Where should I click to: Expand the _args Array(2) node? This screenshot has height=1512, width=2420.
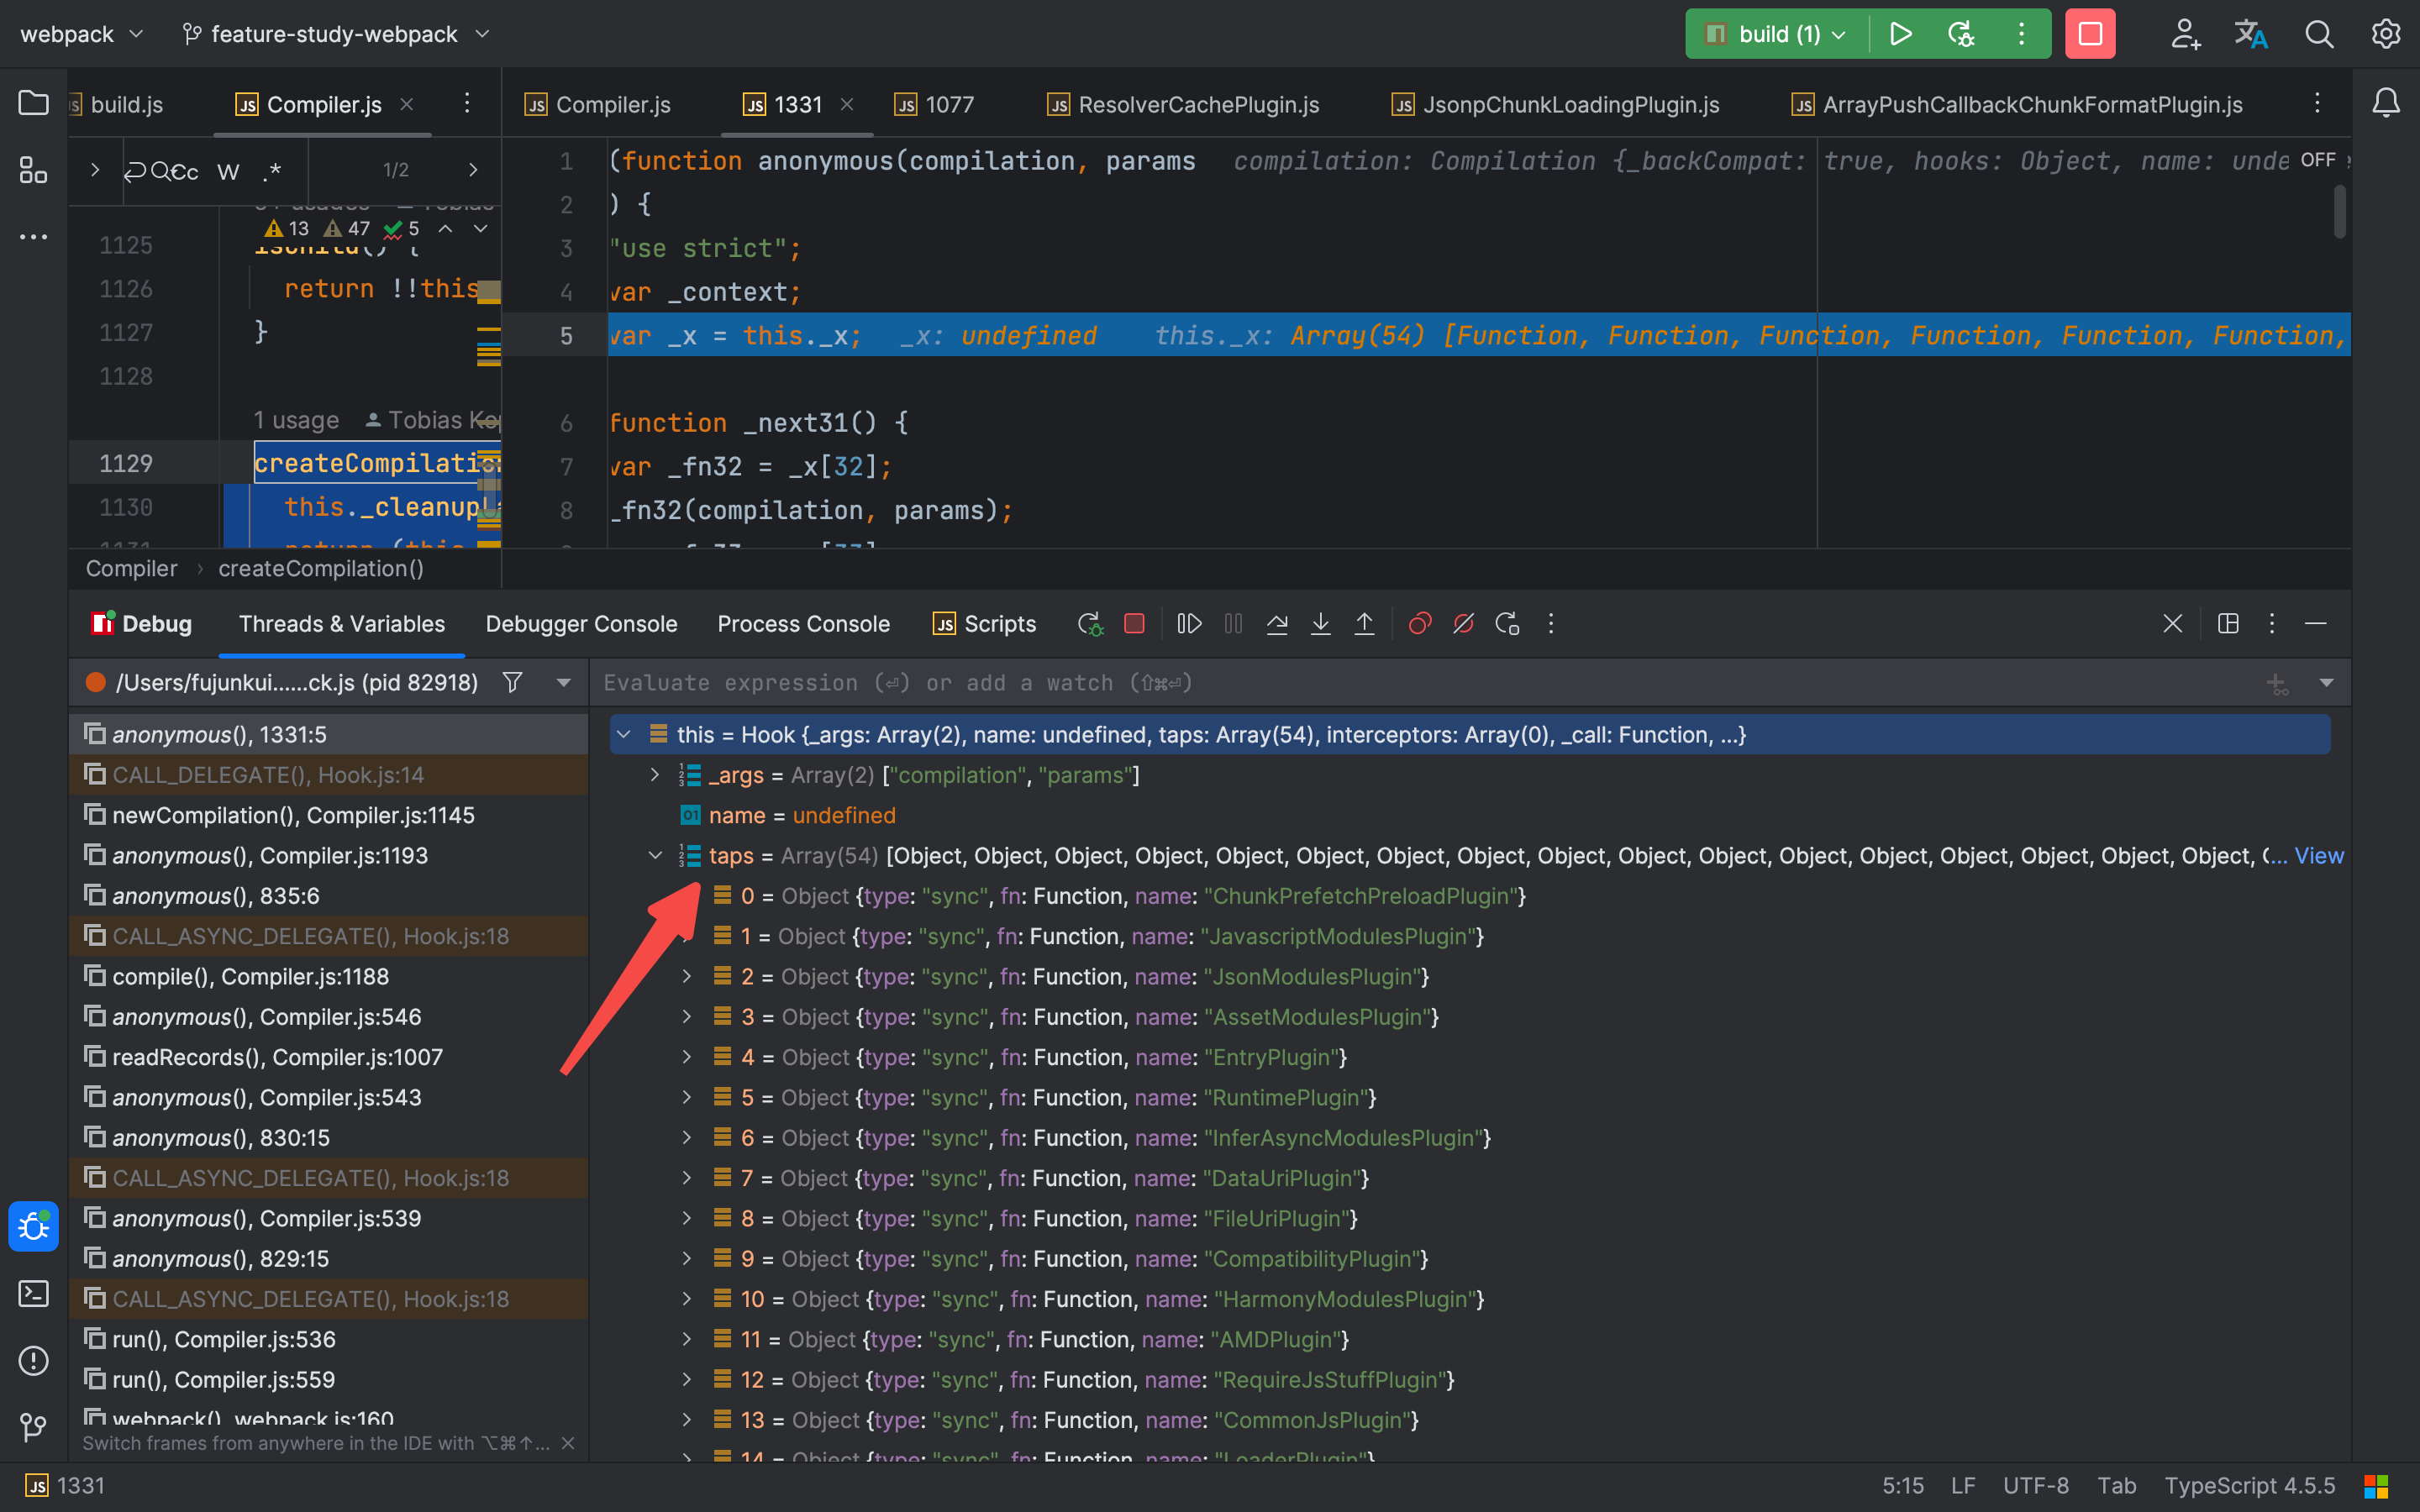[655, 775]
